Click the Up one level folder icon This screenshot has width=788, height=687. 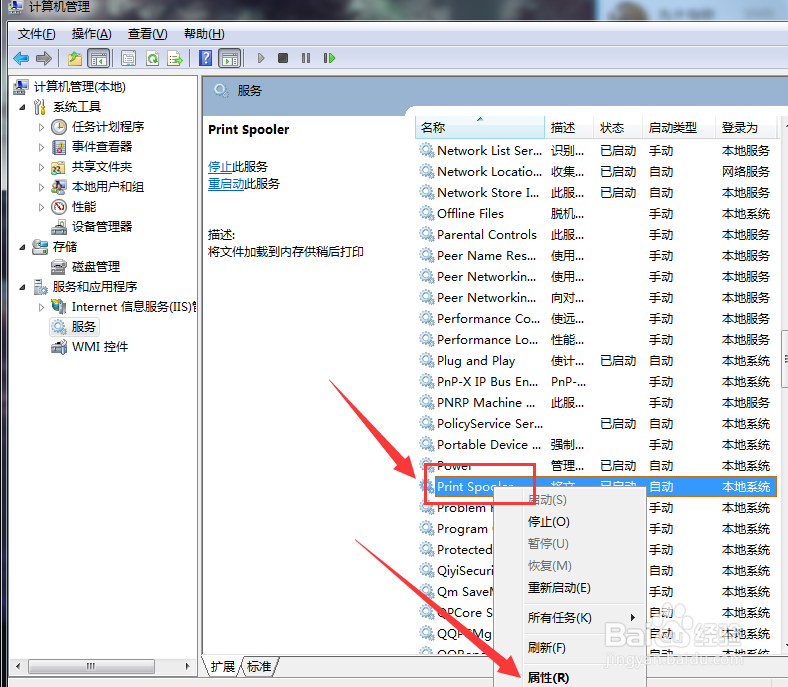tap(75, 58)
